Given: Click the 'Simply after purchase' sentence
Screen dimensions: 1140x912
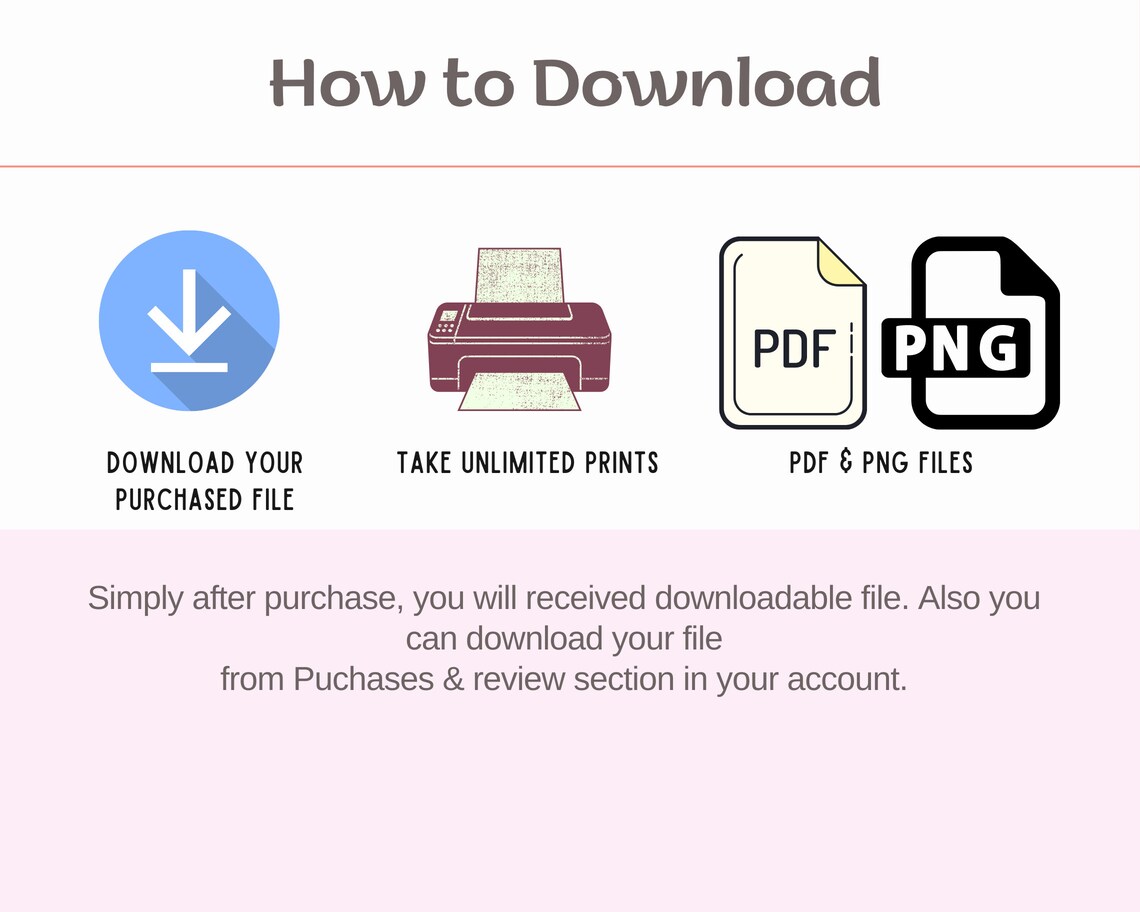Looking at the screenshot, I should pos(564,598).
